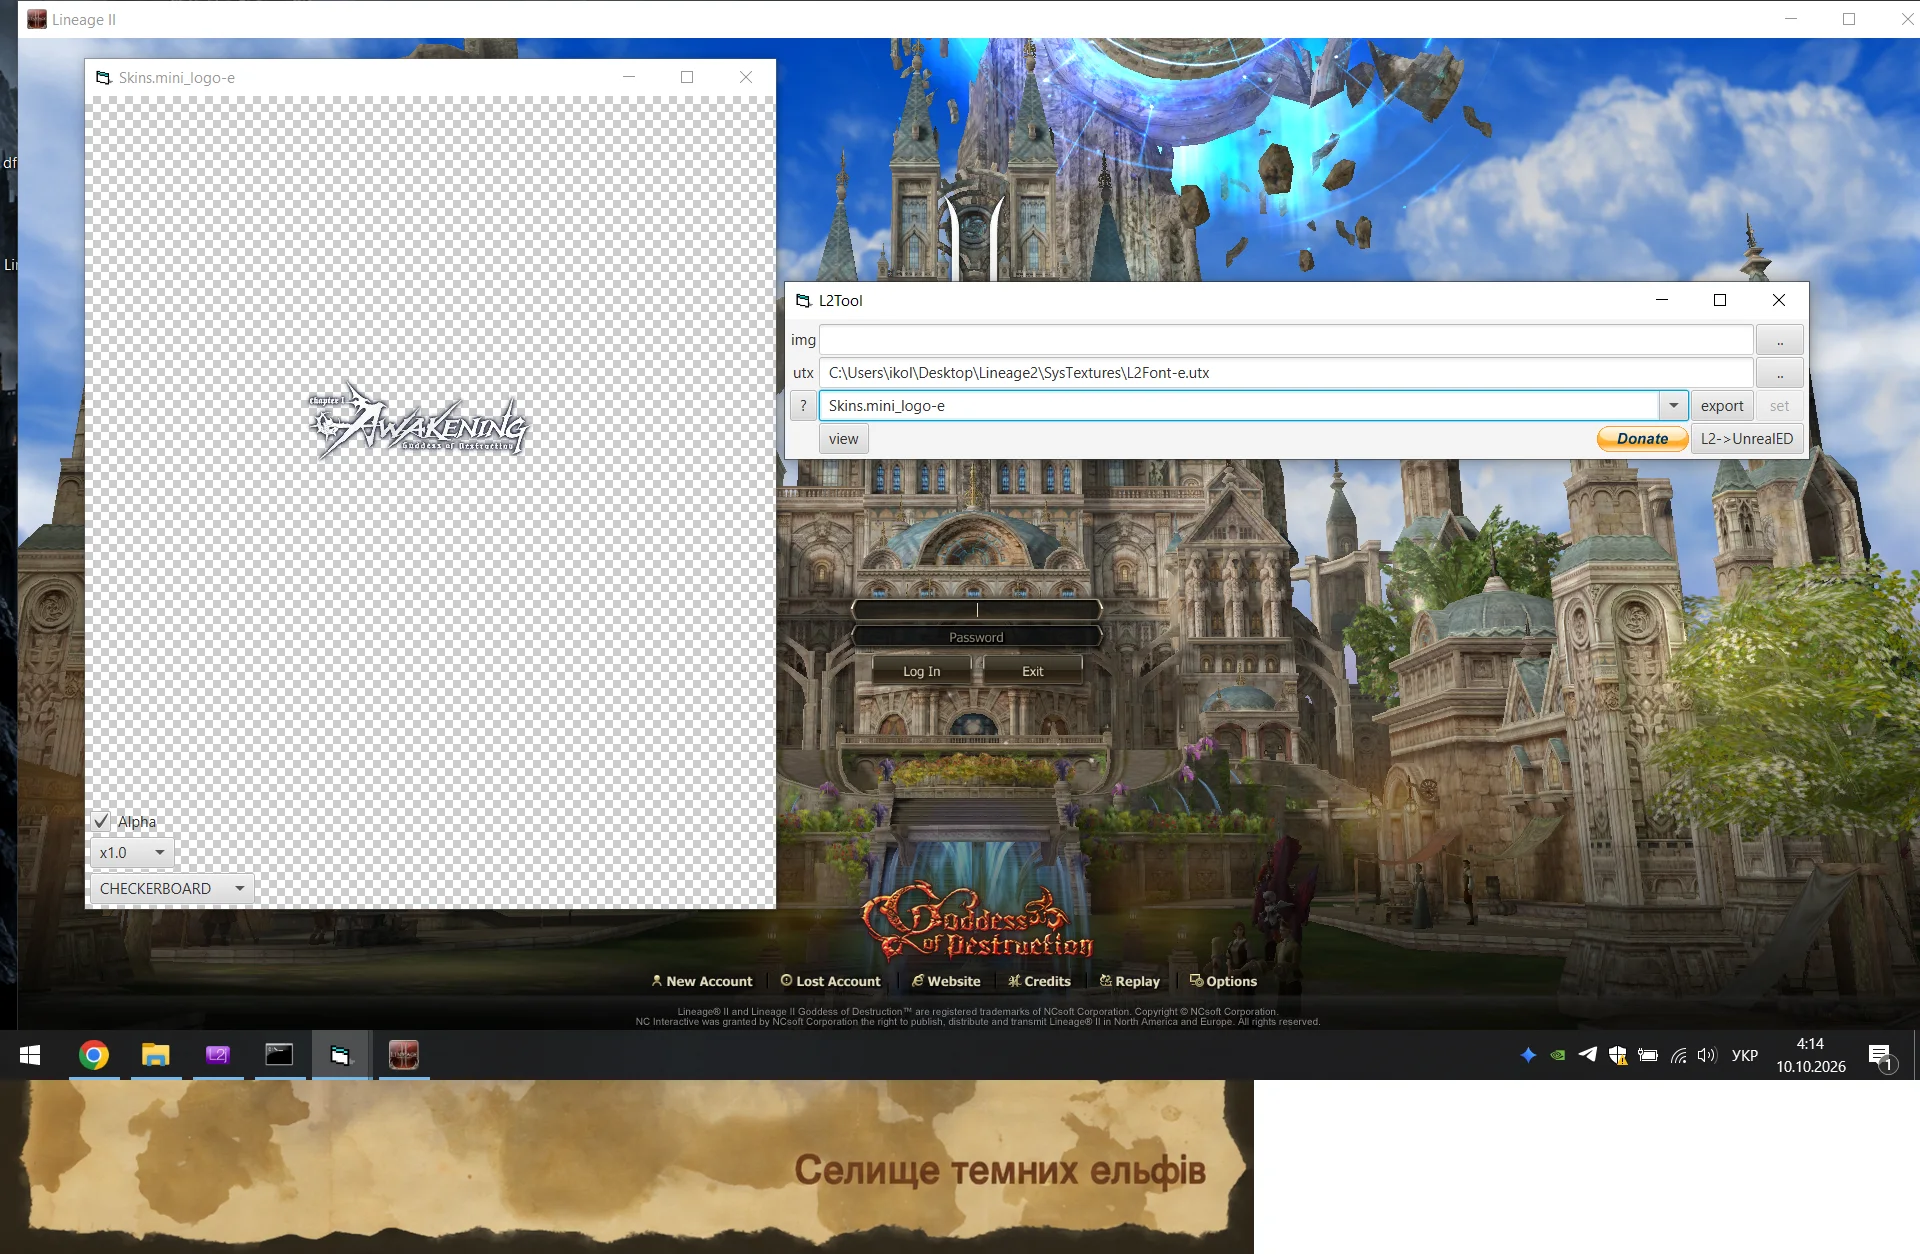The image size is (1920, 1254).
Task: Open the CHECKERBOARD background dropdown
Action: point(172,889)
